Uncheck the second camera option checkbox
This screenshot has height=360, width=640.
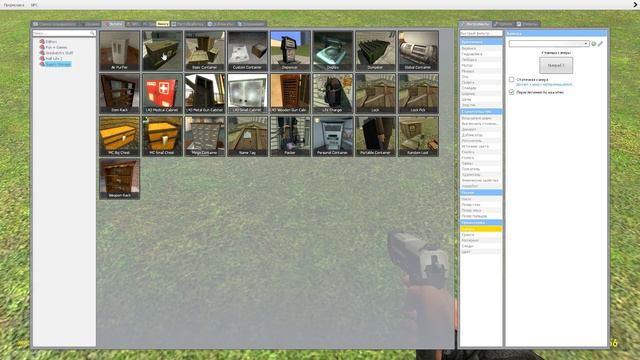511,92
